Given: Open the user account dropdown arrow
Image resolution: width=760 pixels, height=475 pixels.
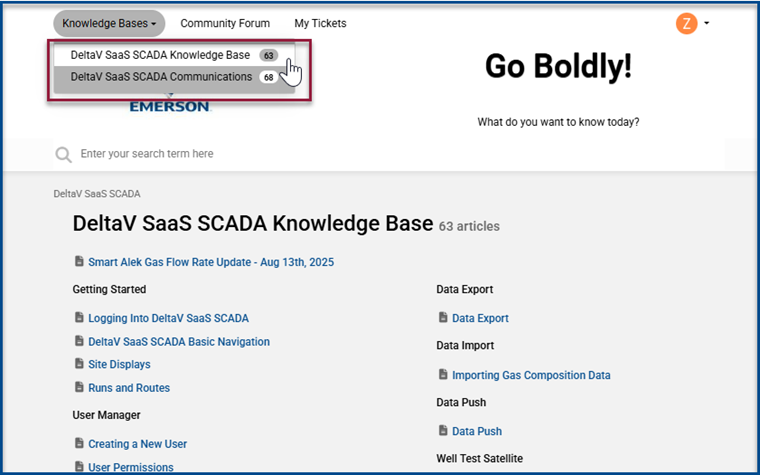Looking at the screenshot, I should pyautogui.click(x=707, y=23).
